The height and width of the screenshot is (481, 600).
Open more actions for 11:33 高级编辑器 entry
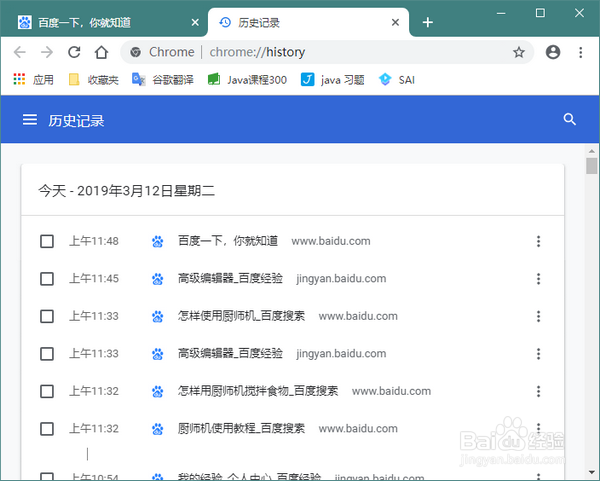[x=538, y=354]
